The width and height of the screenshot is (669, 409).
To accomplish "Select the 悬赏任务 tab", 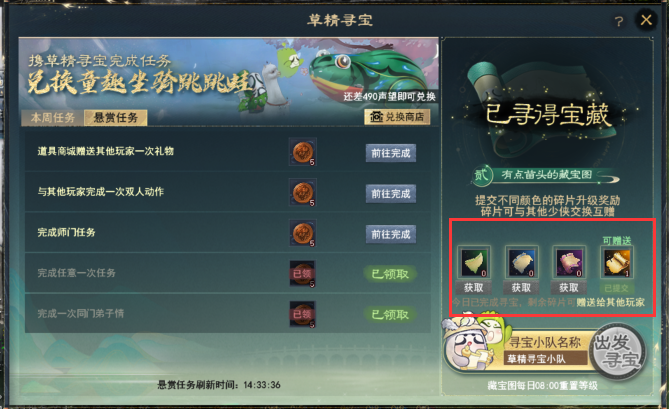I will [116, 118].
